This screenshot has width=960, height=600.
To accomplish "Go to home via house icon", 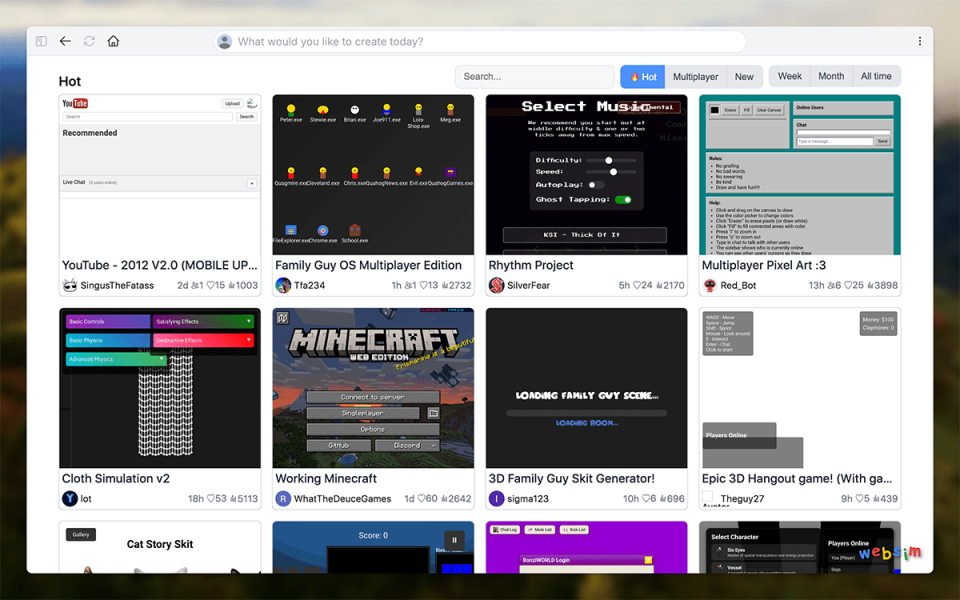I will (x=113, y=41).
